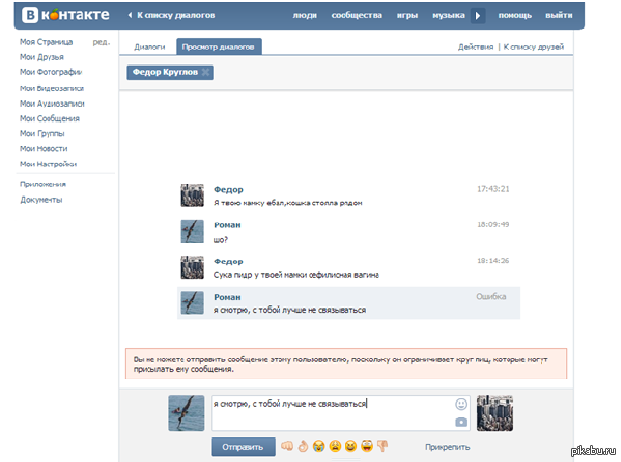This screenshot has height=462, width=621.
Task: Click the camera attach photo icon
Action: (461, 422)
